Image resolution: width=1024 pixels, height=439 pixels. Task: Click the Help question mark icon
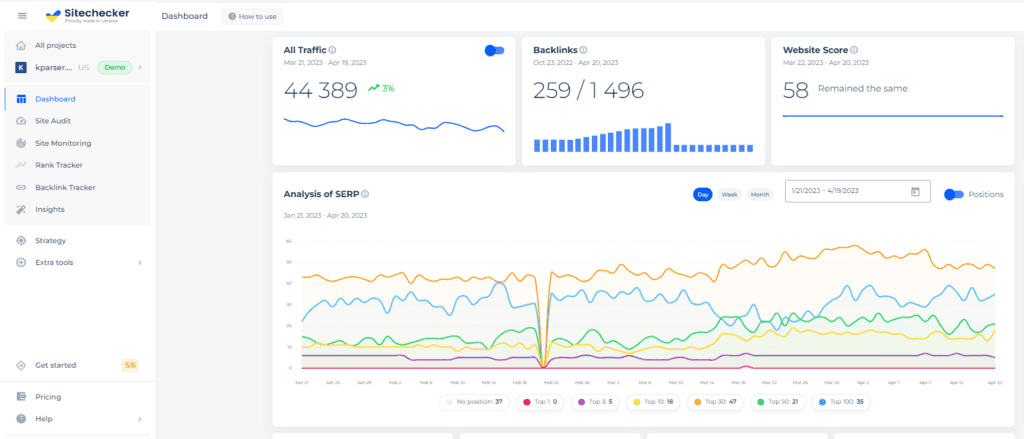tap(21, 419)
